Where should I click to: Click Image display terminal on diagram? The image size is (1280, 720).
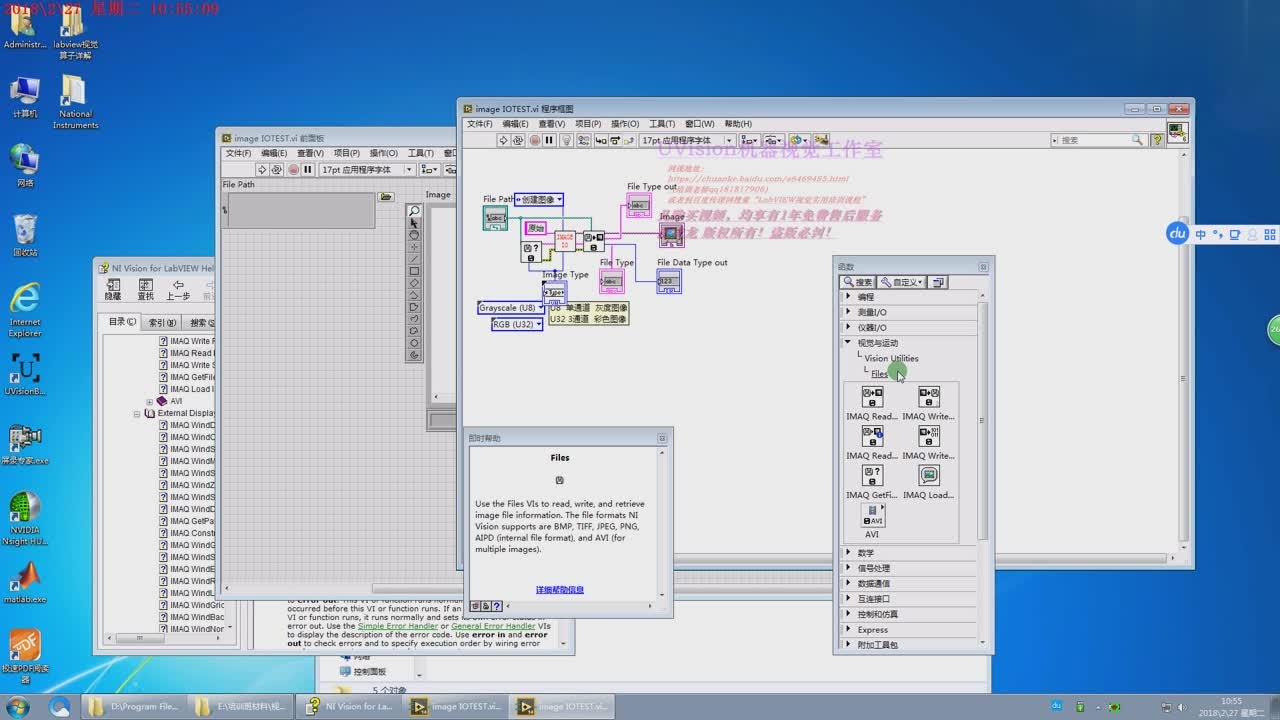[x=672, y=234]
